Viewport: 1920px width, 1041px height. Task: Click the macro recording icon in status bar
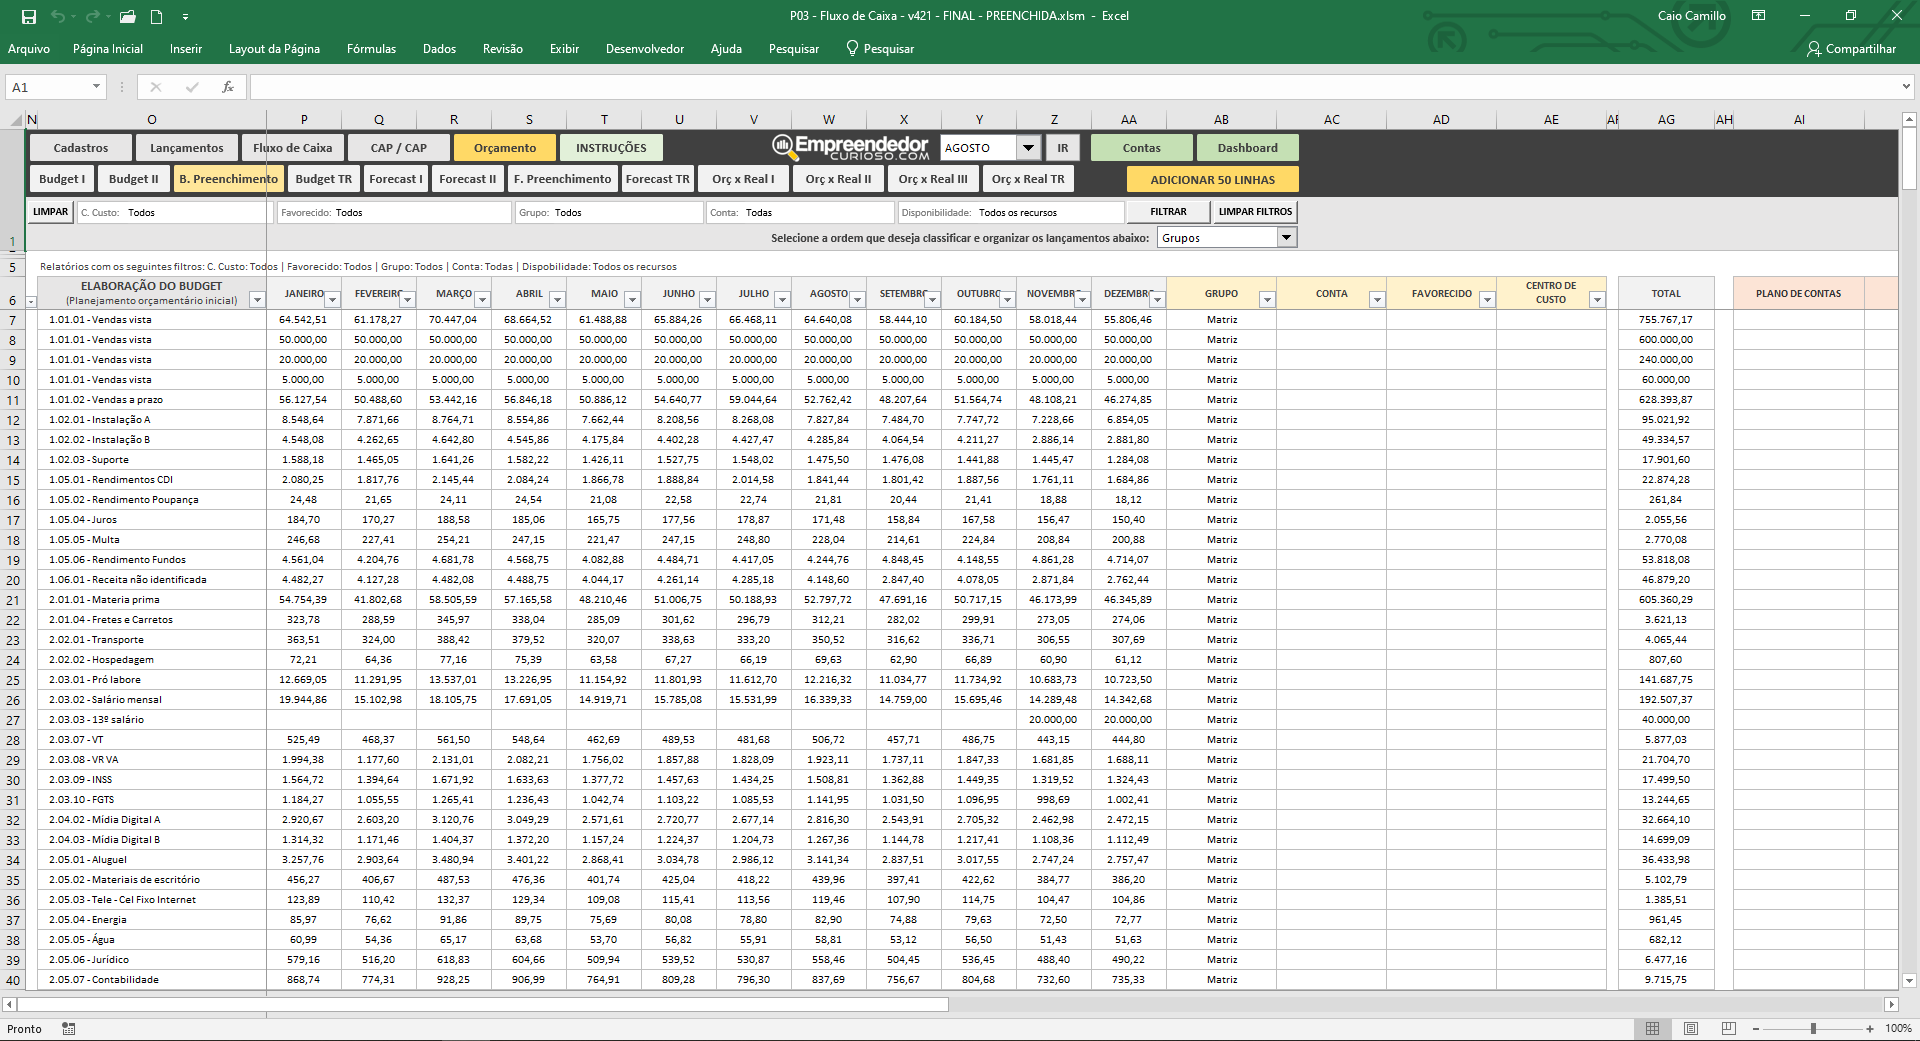point(69,1028)
